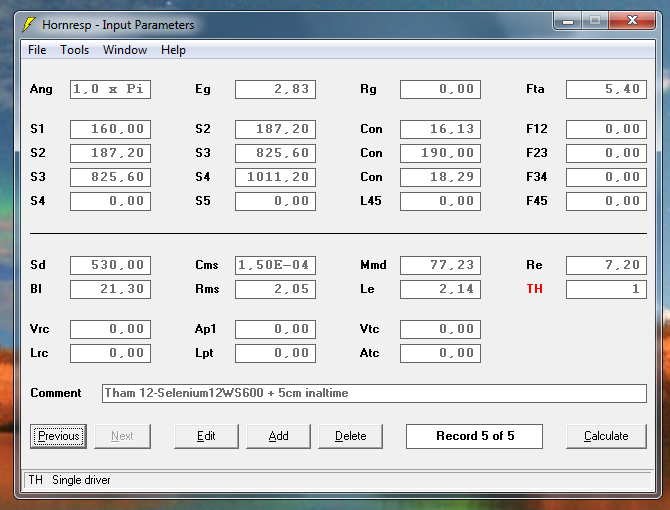The image size is (670, 510).
Task: Click the disabled Next button
Action: (122, 436)
